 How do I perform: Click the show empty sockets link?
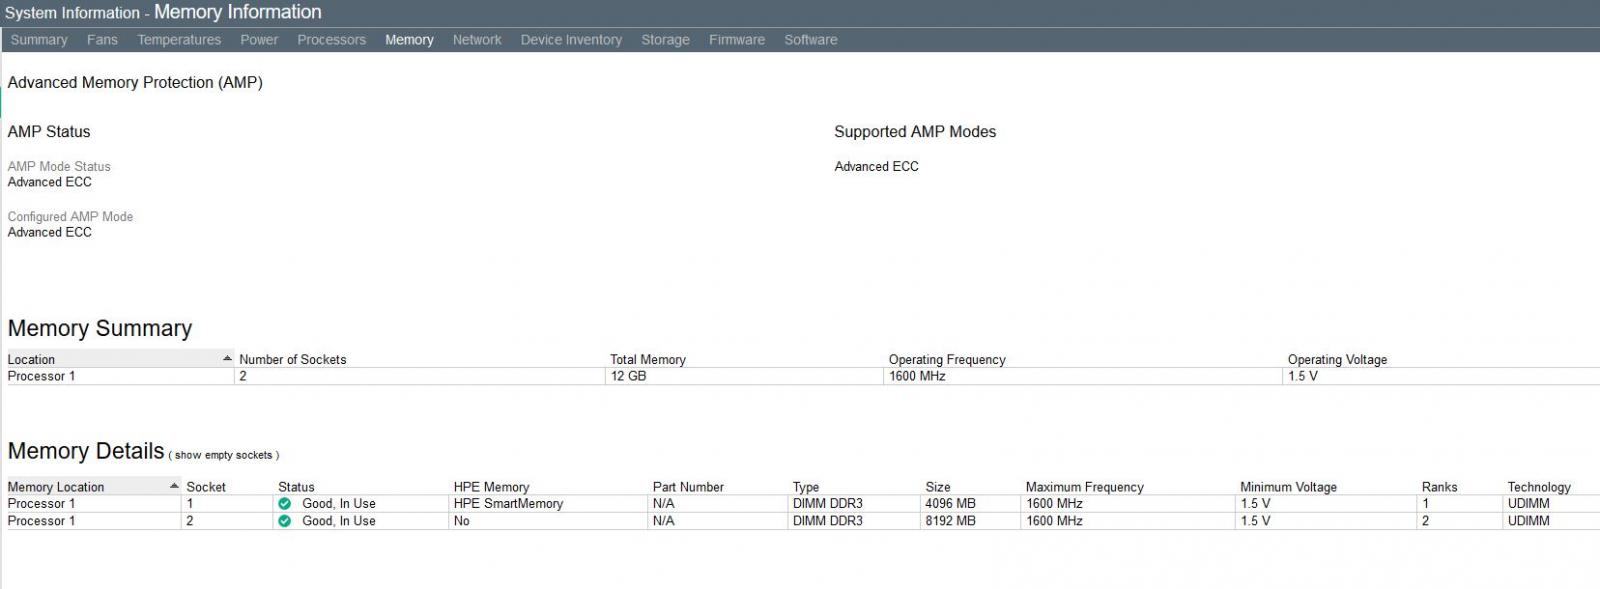(x=224, y=455)
